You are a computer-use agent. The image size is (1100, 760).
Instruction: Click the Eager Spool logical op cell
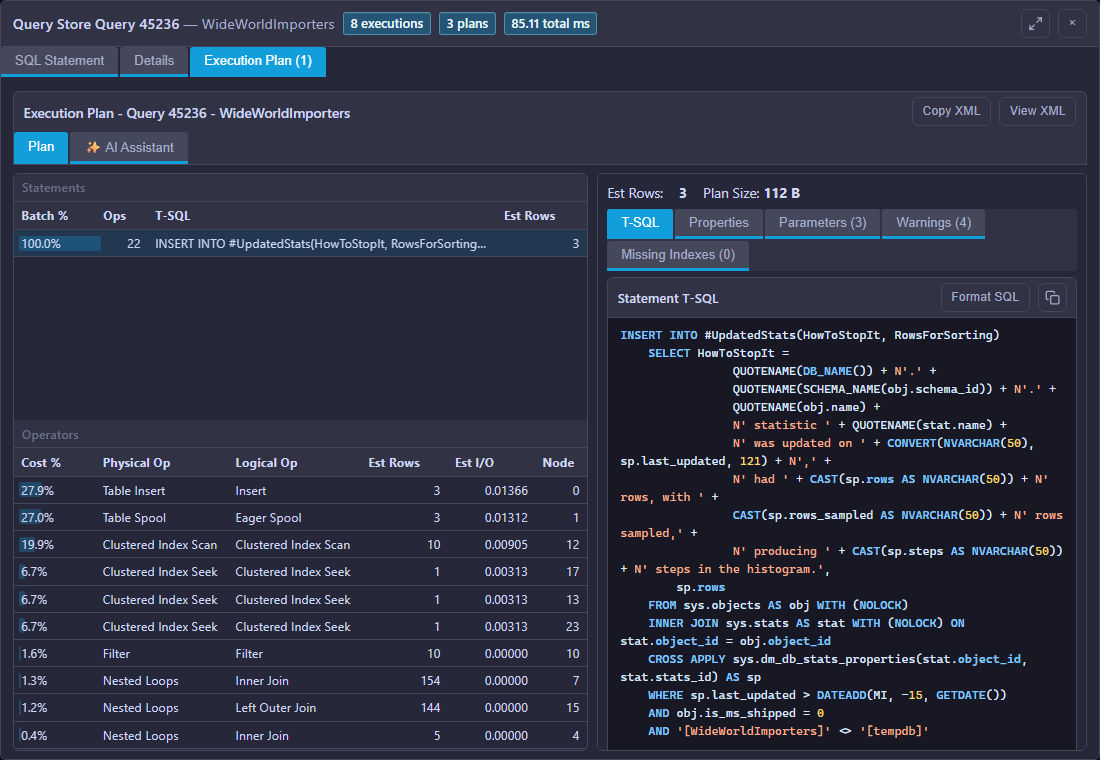pos(268,518)
